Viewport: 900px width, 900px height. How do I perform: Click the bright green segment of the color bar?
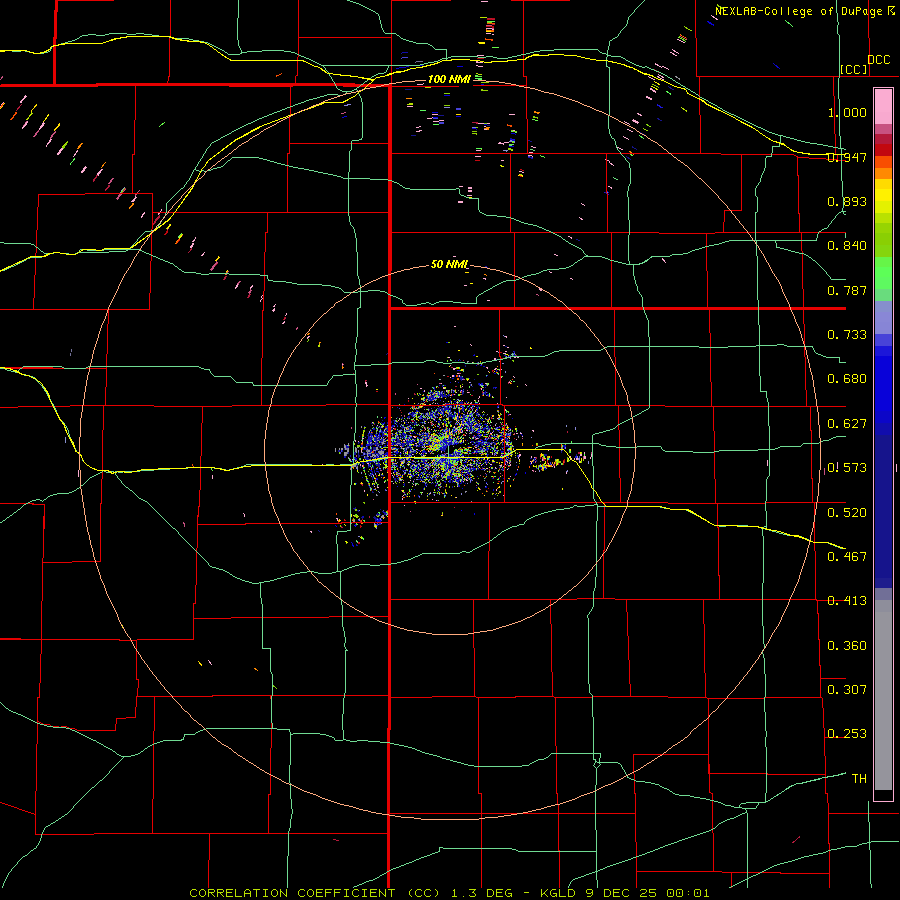883,274
